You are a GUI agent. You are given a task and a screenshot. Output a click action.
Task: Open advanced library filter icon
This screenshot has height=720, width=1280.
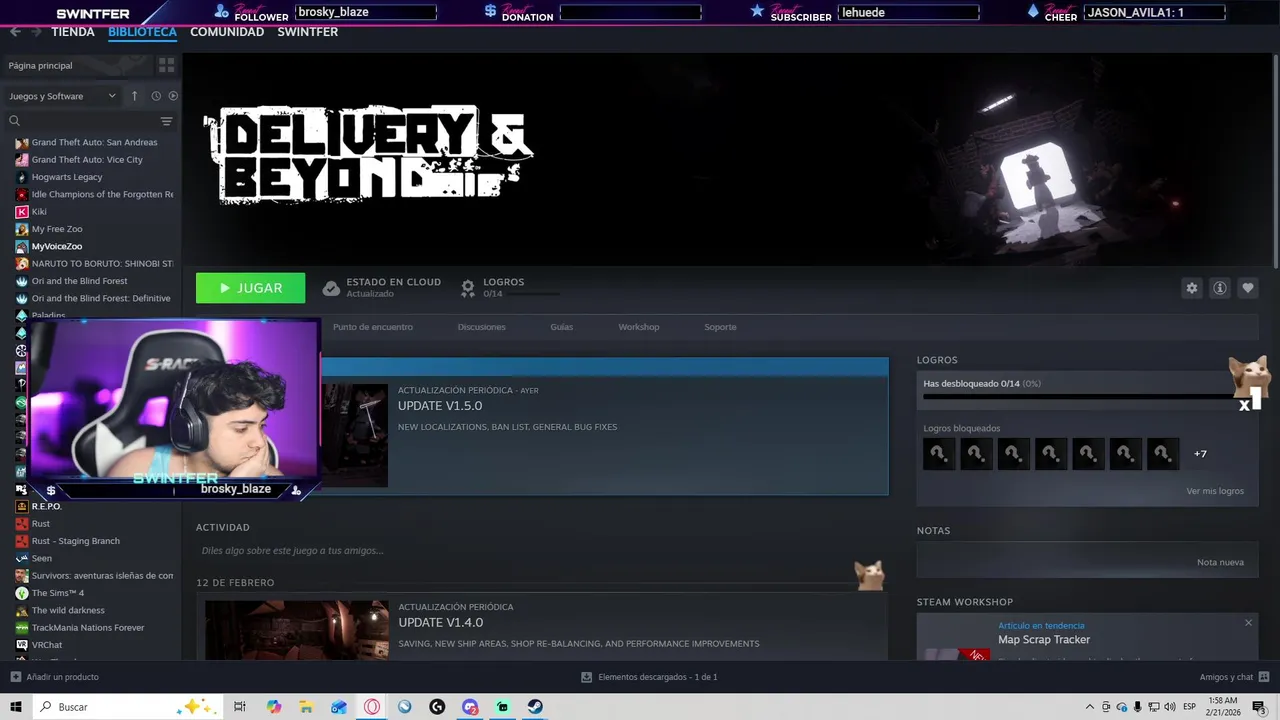[x=166, y=121]
